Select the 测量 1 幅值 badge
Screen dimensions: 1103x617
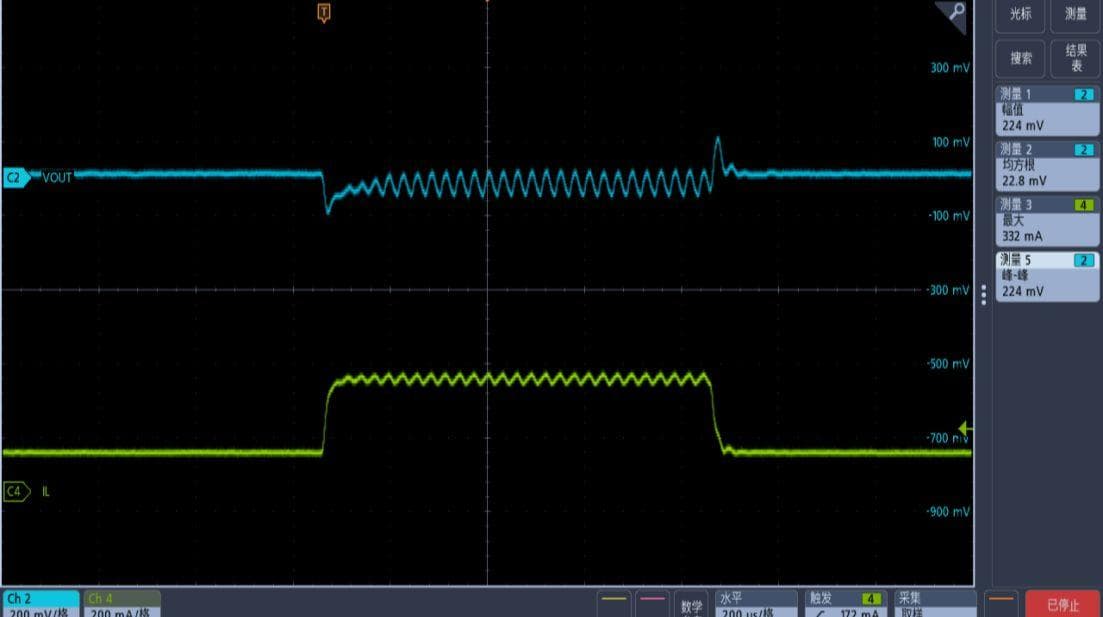(x=1047, y=110)
